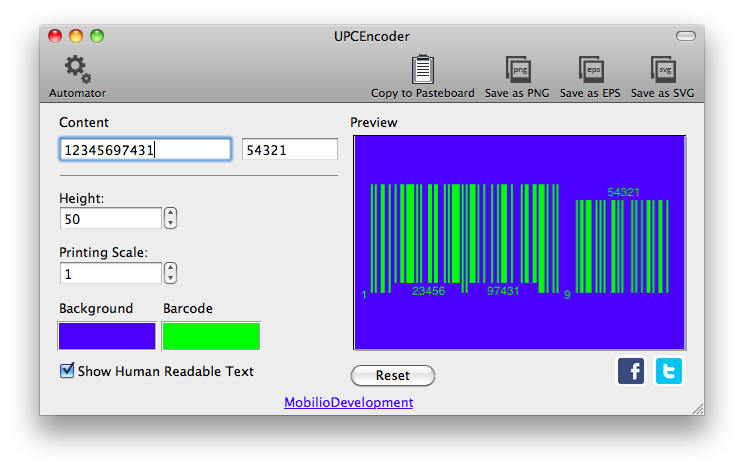Share via the Twitter icon
The width and height of the screenshot is (744, 470).
pyautogui.click(x=669, y=371)
